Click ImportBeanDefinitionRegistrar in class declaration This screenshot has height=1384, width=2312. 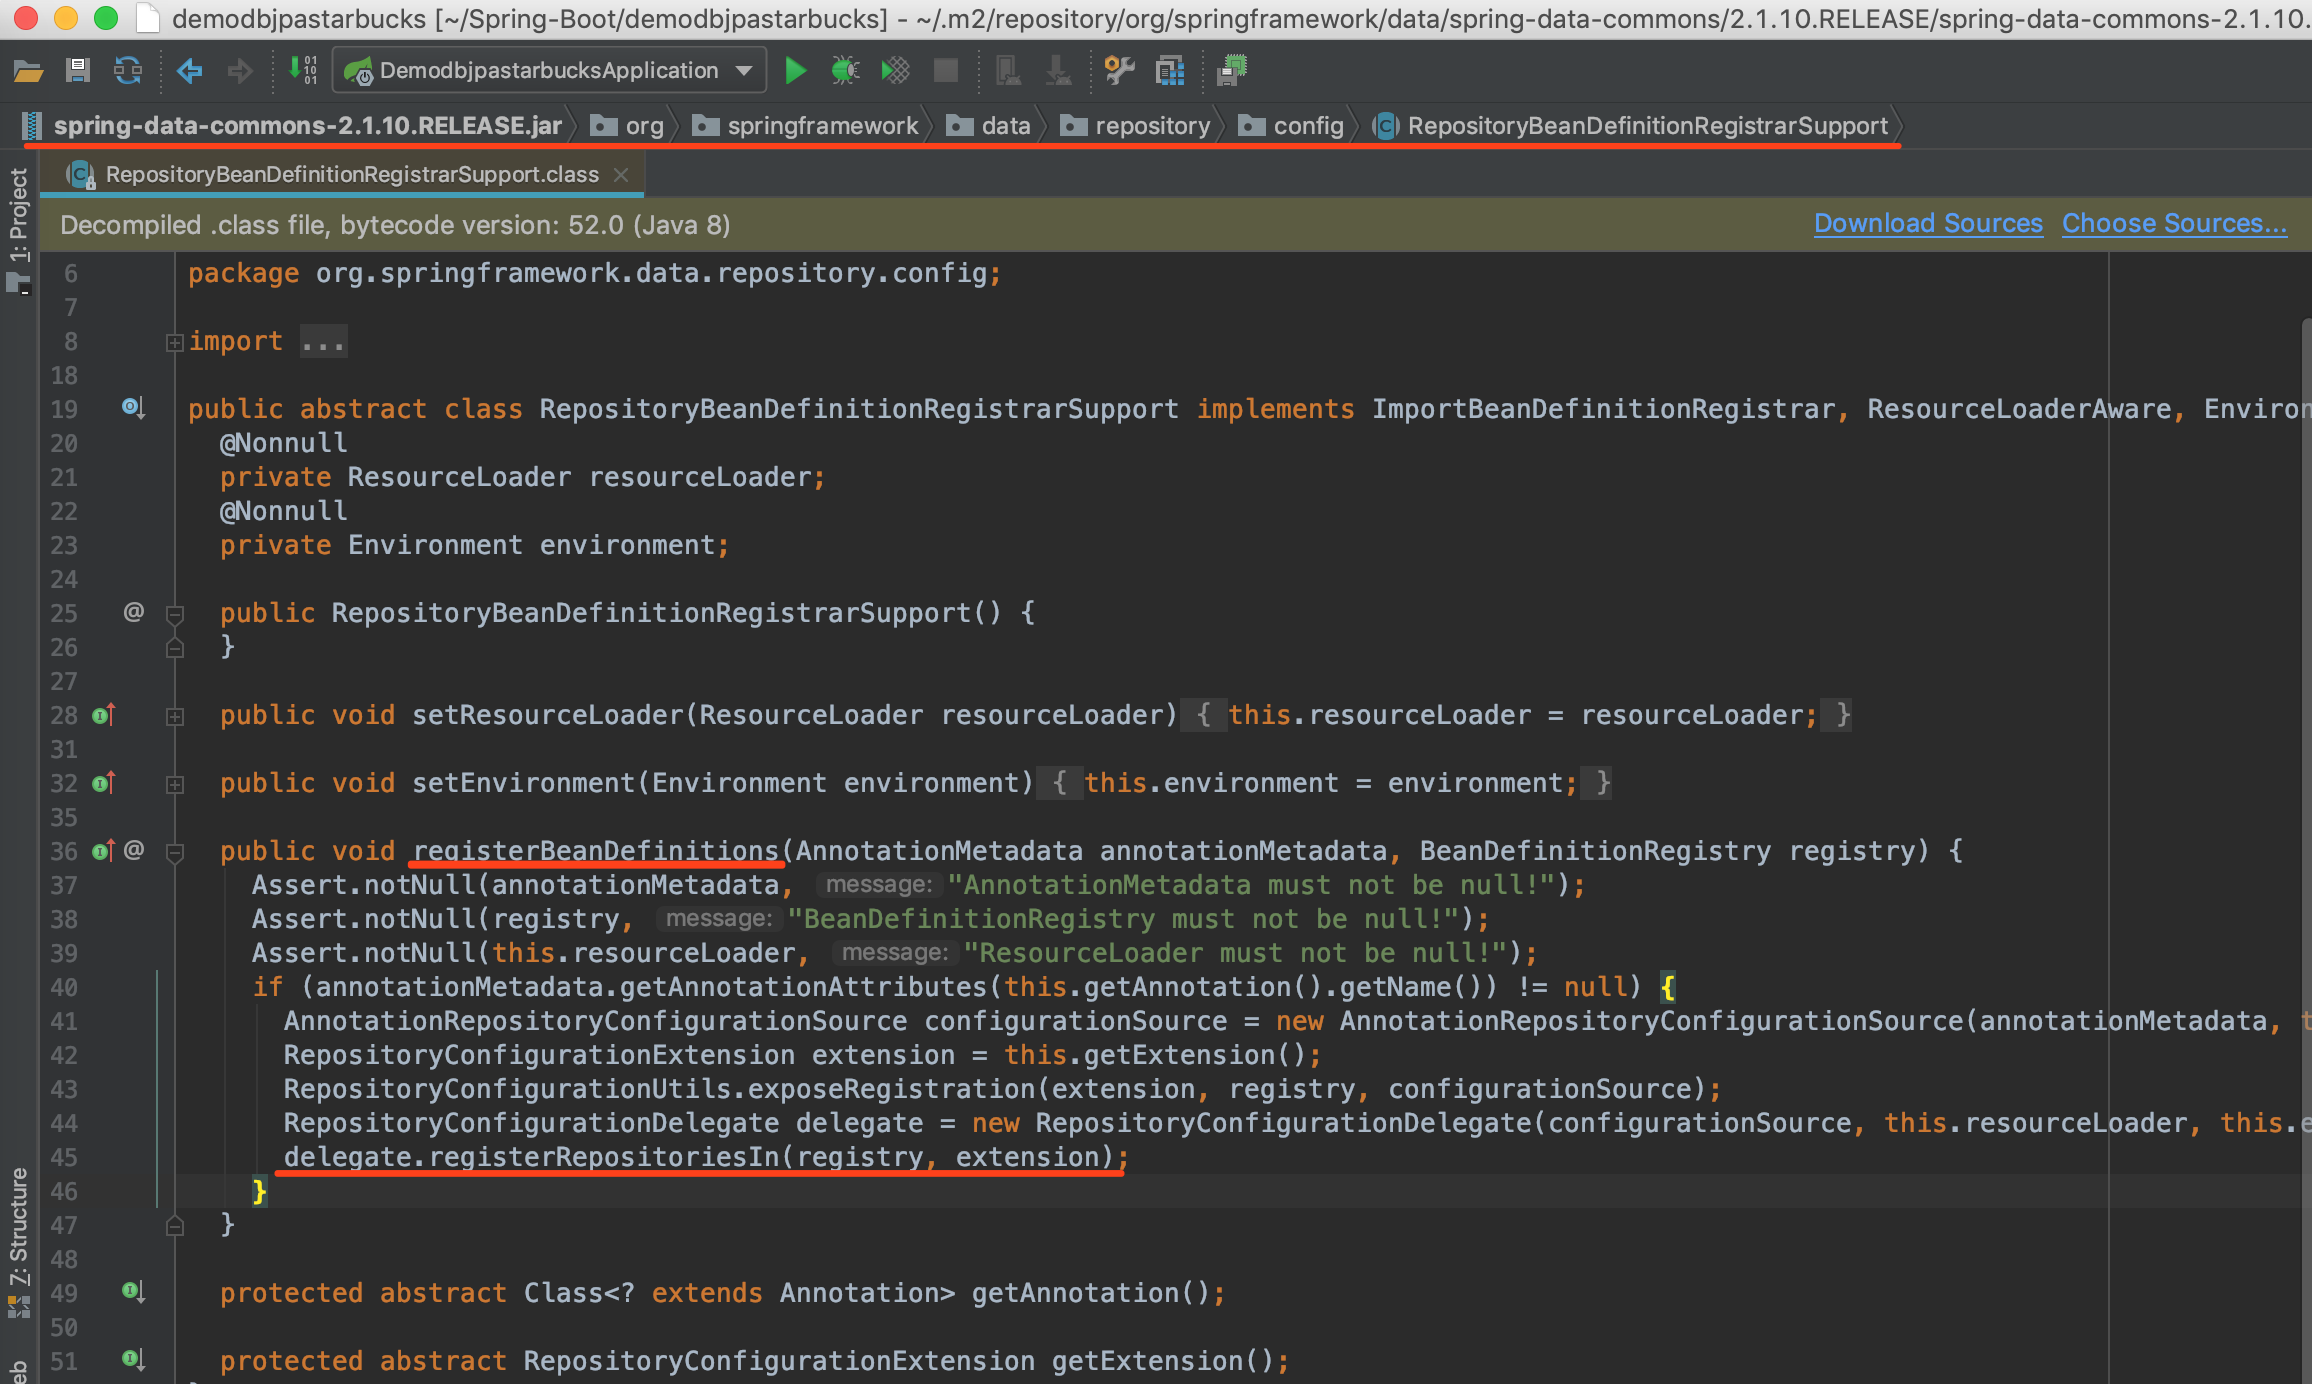tap(1604, 409)
